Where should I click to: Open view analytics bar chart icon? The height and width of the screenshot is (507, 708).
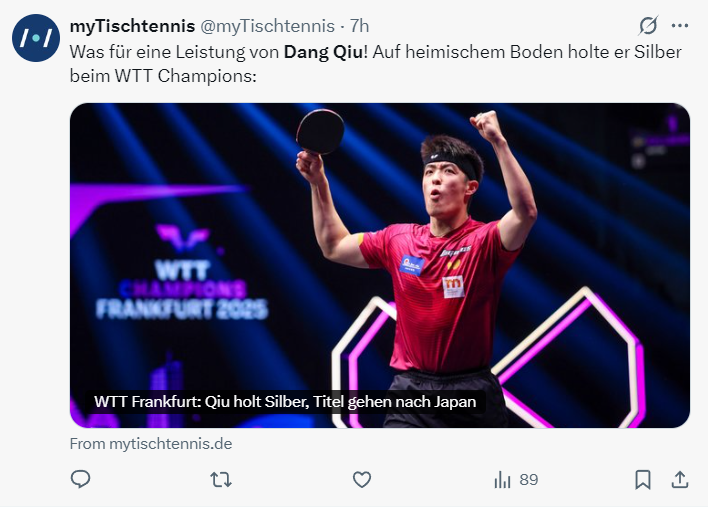[503, 480]
